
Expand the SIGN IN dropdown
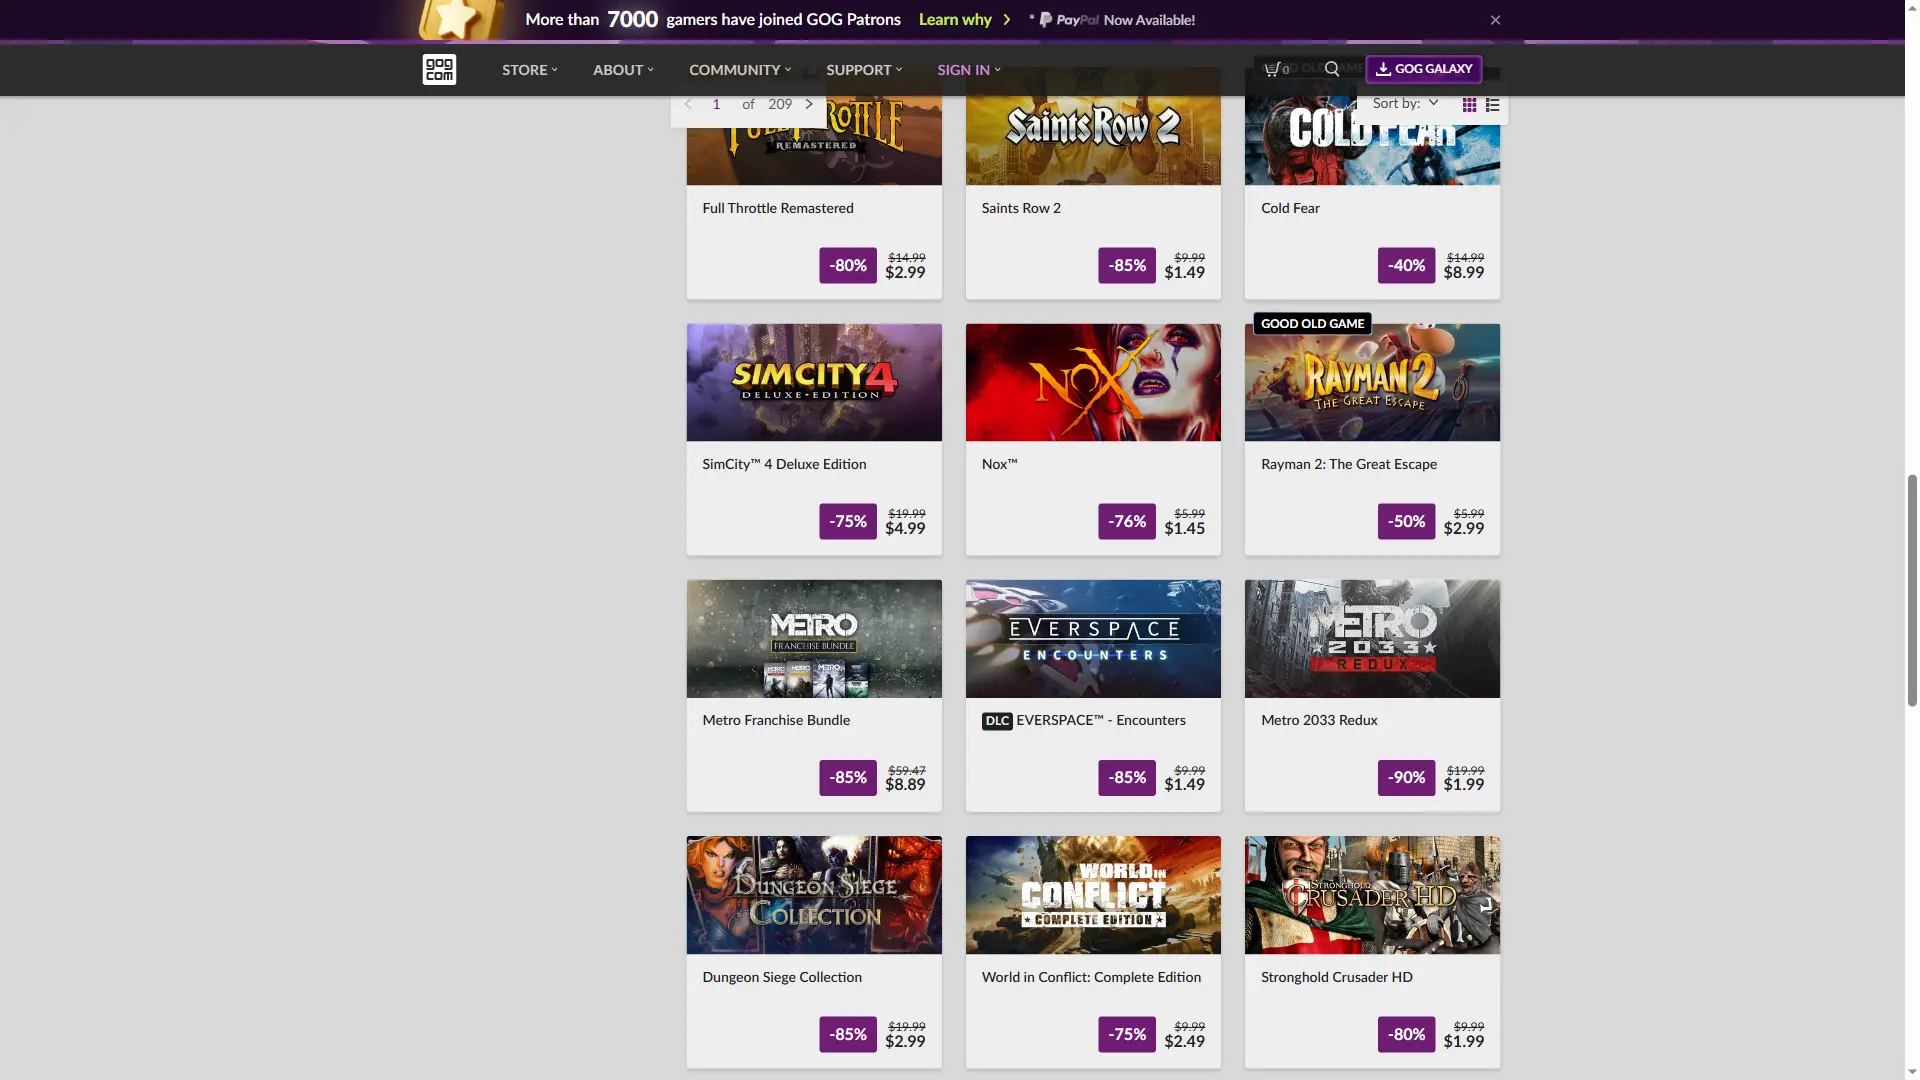click(968, 70)
